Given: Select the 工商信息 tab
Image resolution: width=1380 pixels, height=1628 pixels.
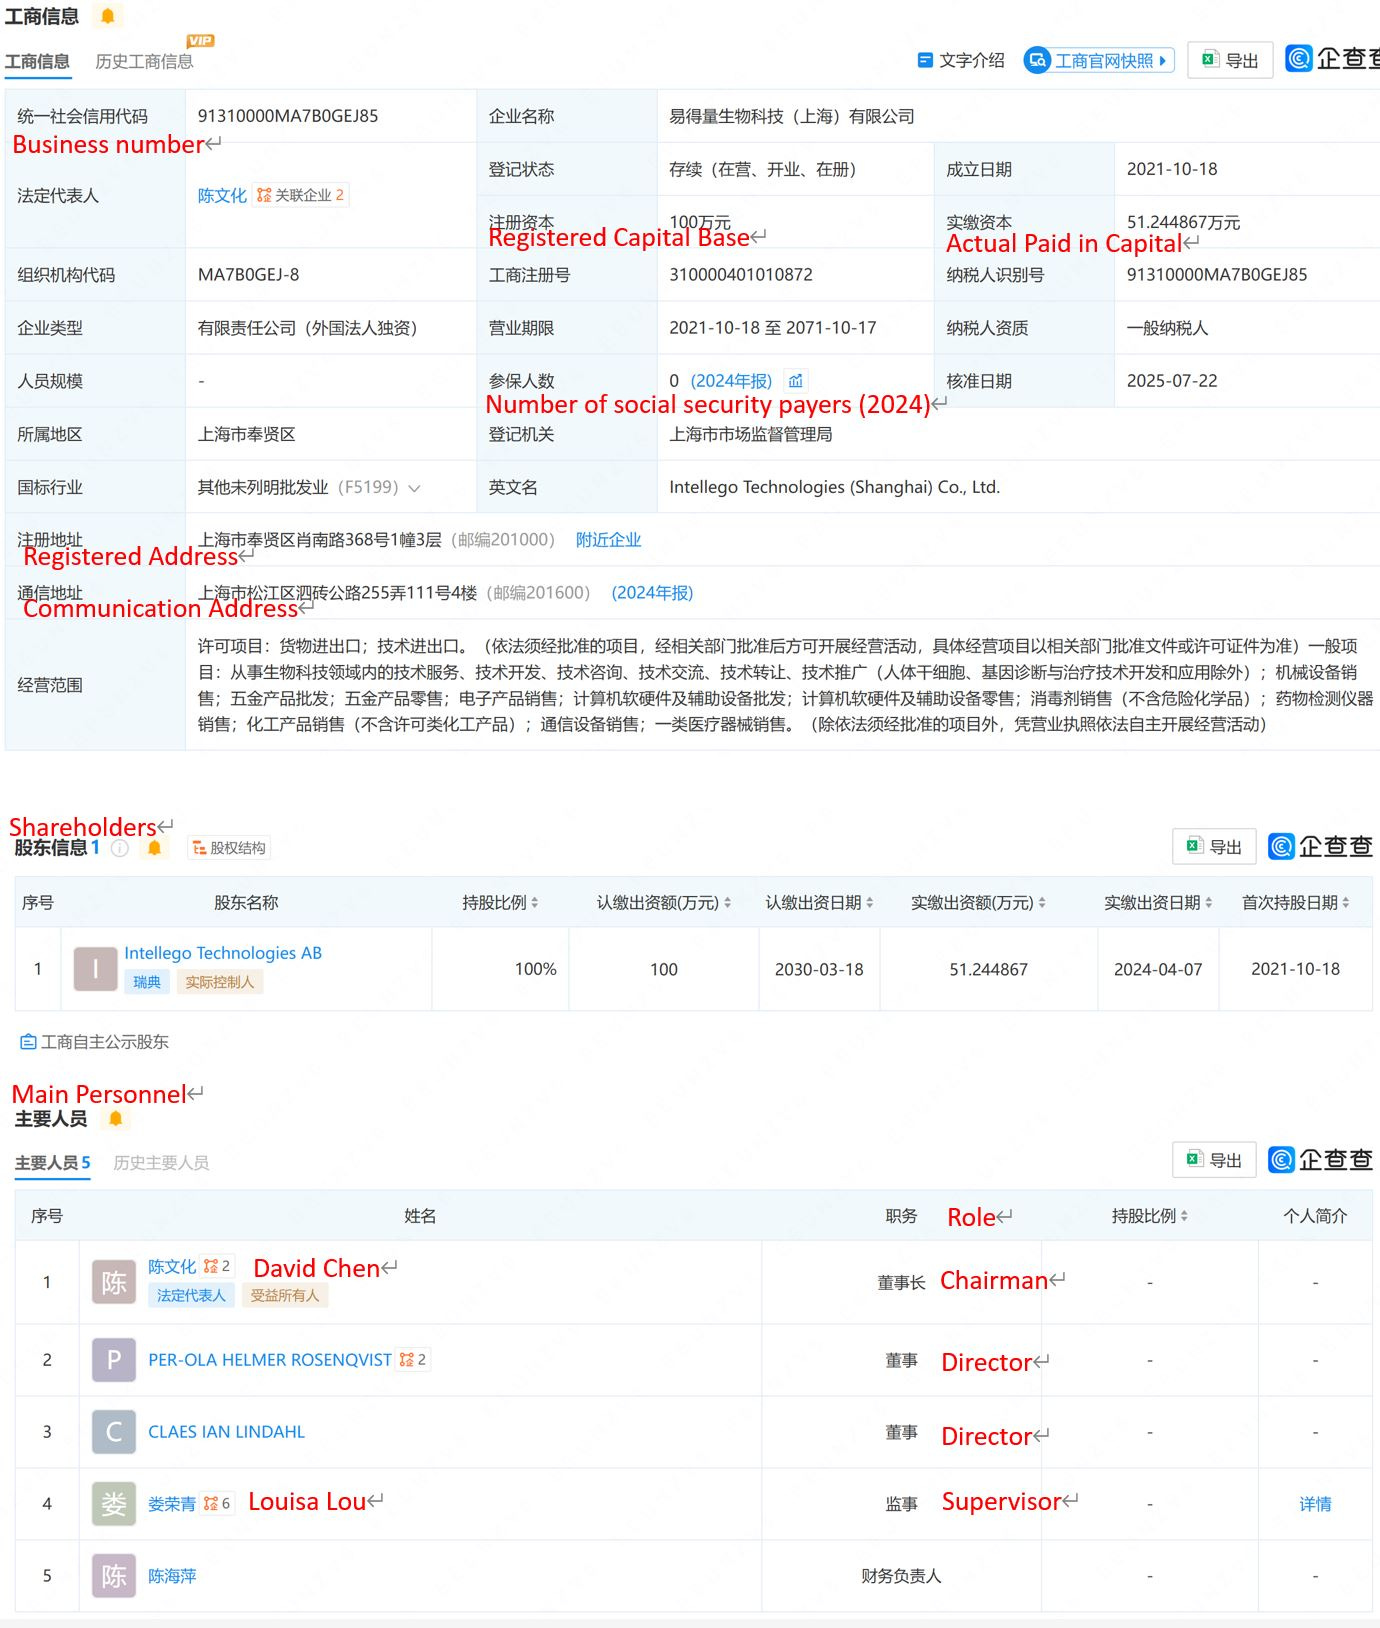Looking at the screenshot, I should pos(37,62).
